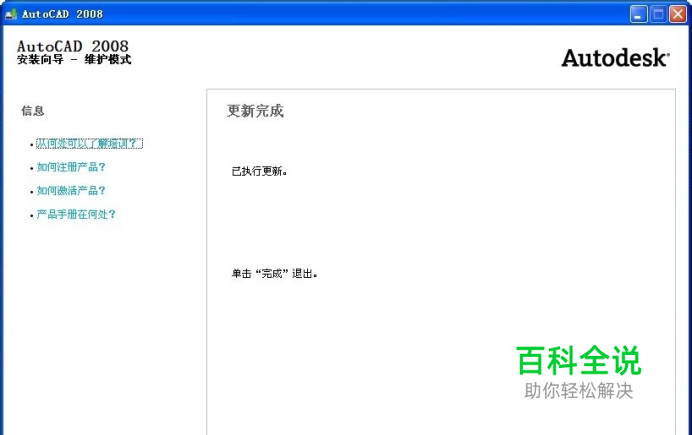Click the AutoCAD installer icon in title bar
The width and height of the screenshot is (692, 435).
point(11,14)
